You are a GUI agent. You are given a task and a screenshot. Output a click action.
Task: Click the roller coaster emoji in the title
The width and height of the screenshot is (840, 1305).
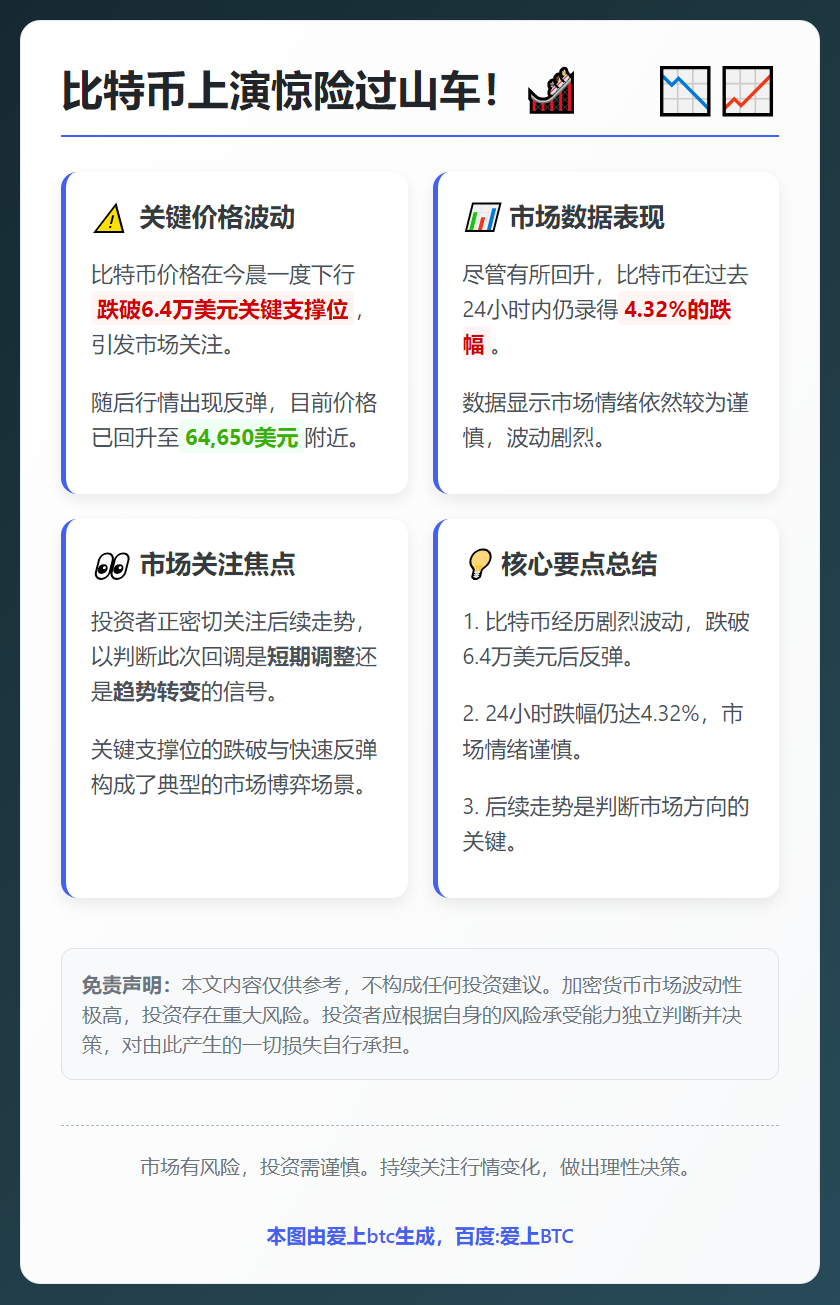(552, 91)
